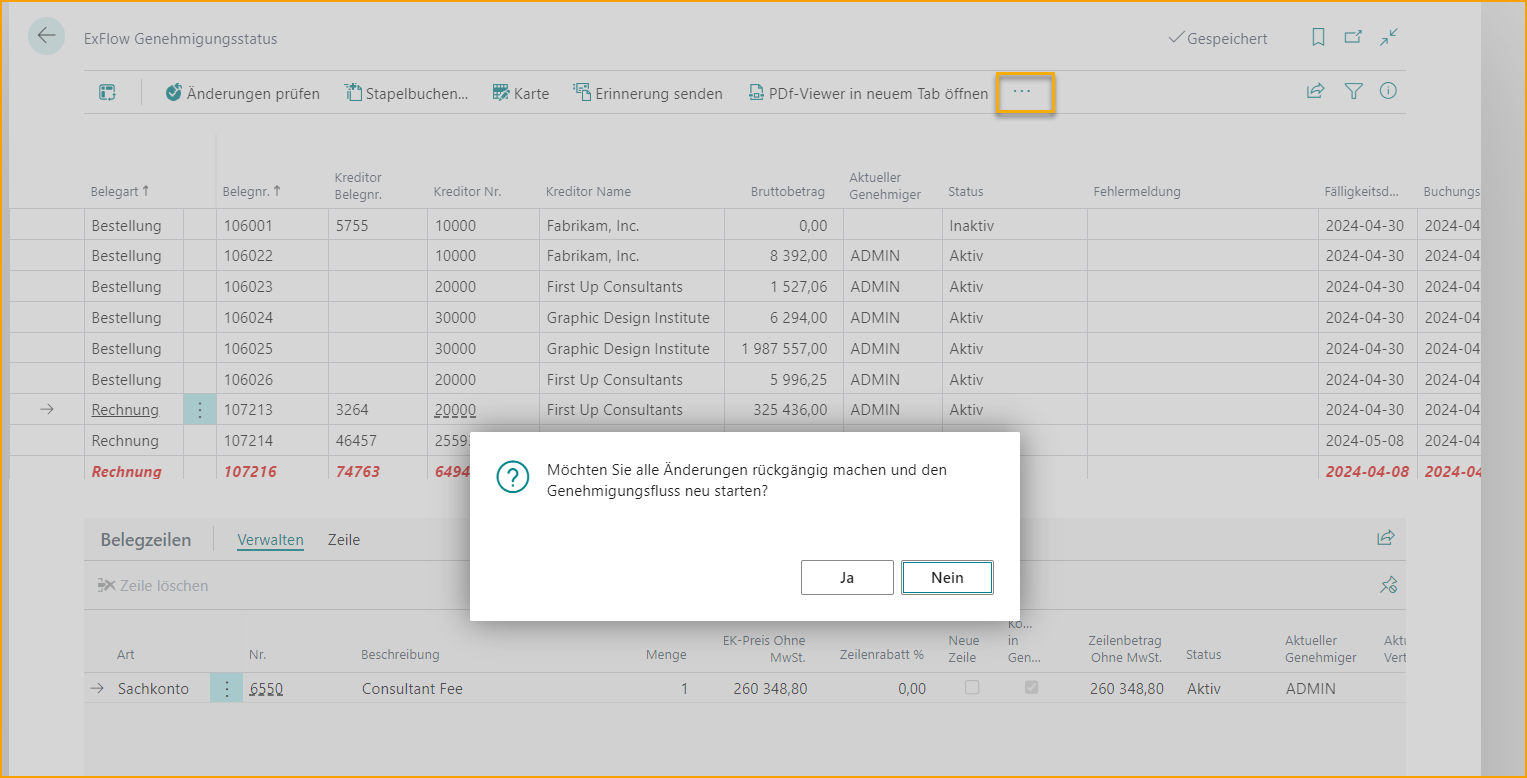Open the filter pane funnel icon
This screenshot has width=1527, height=778.
[1353, 91]
